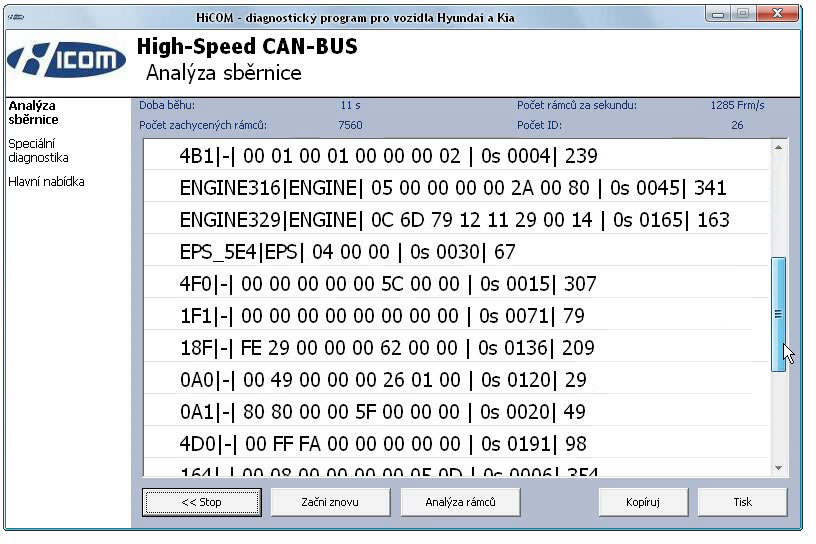Click the scroll down arrow of frame list
The width and height of the screenshot is (816, 544).
click(779, 467)
